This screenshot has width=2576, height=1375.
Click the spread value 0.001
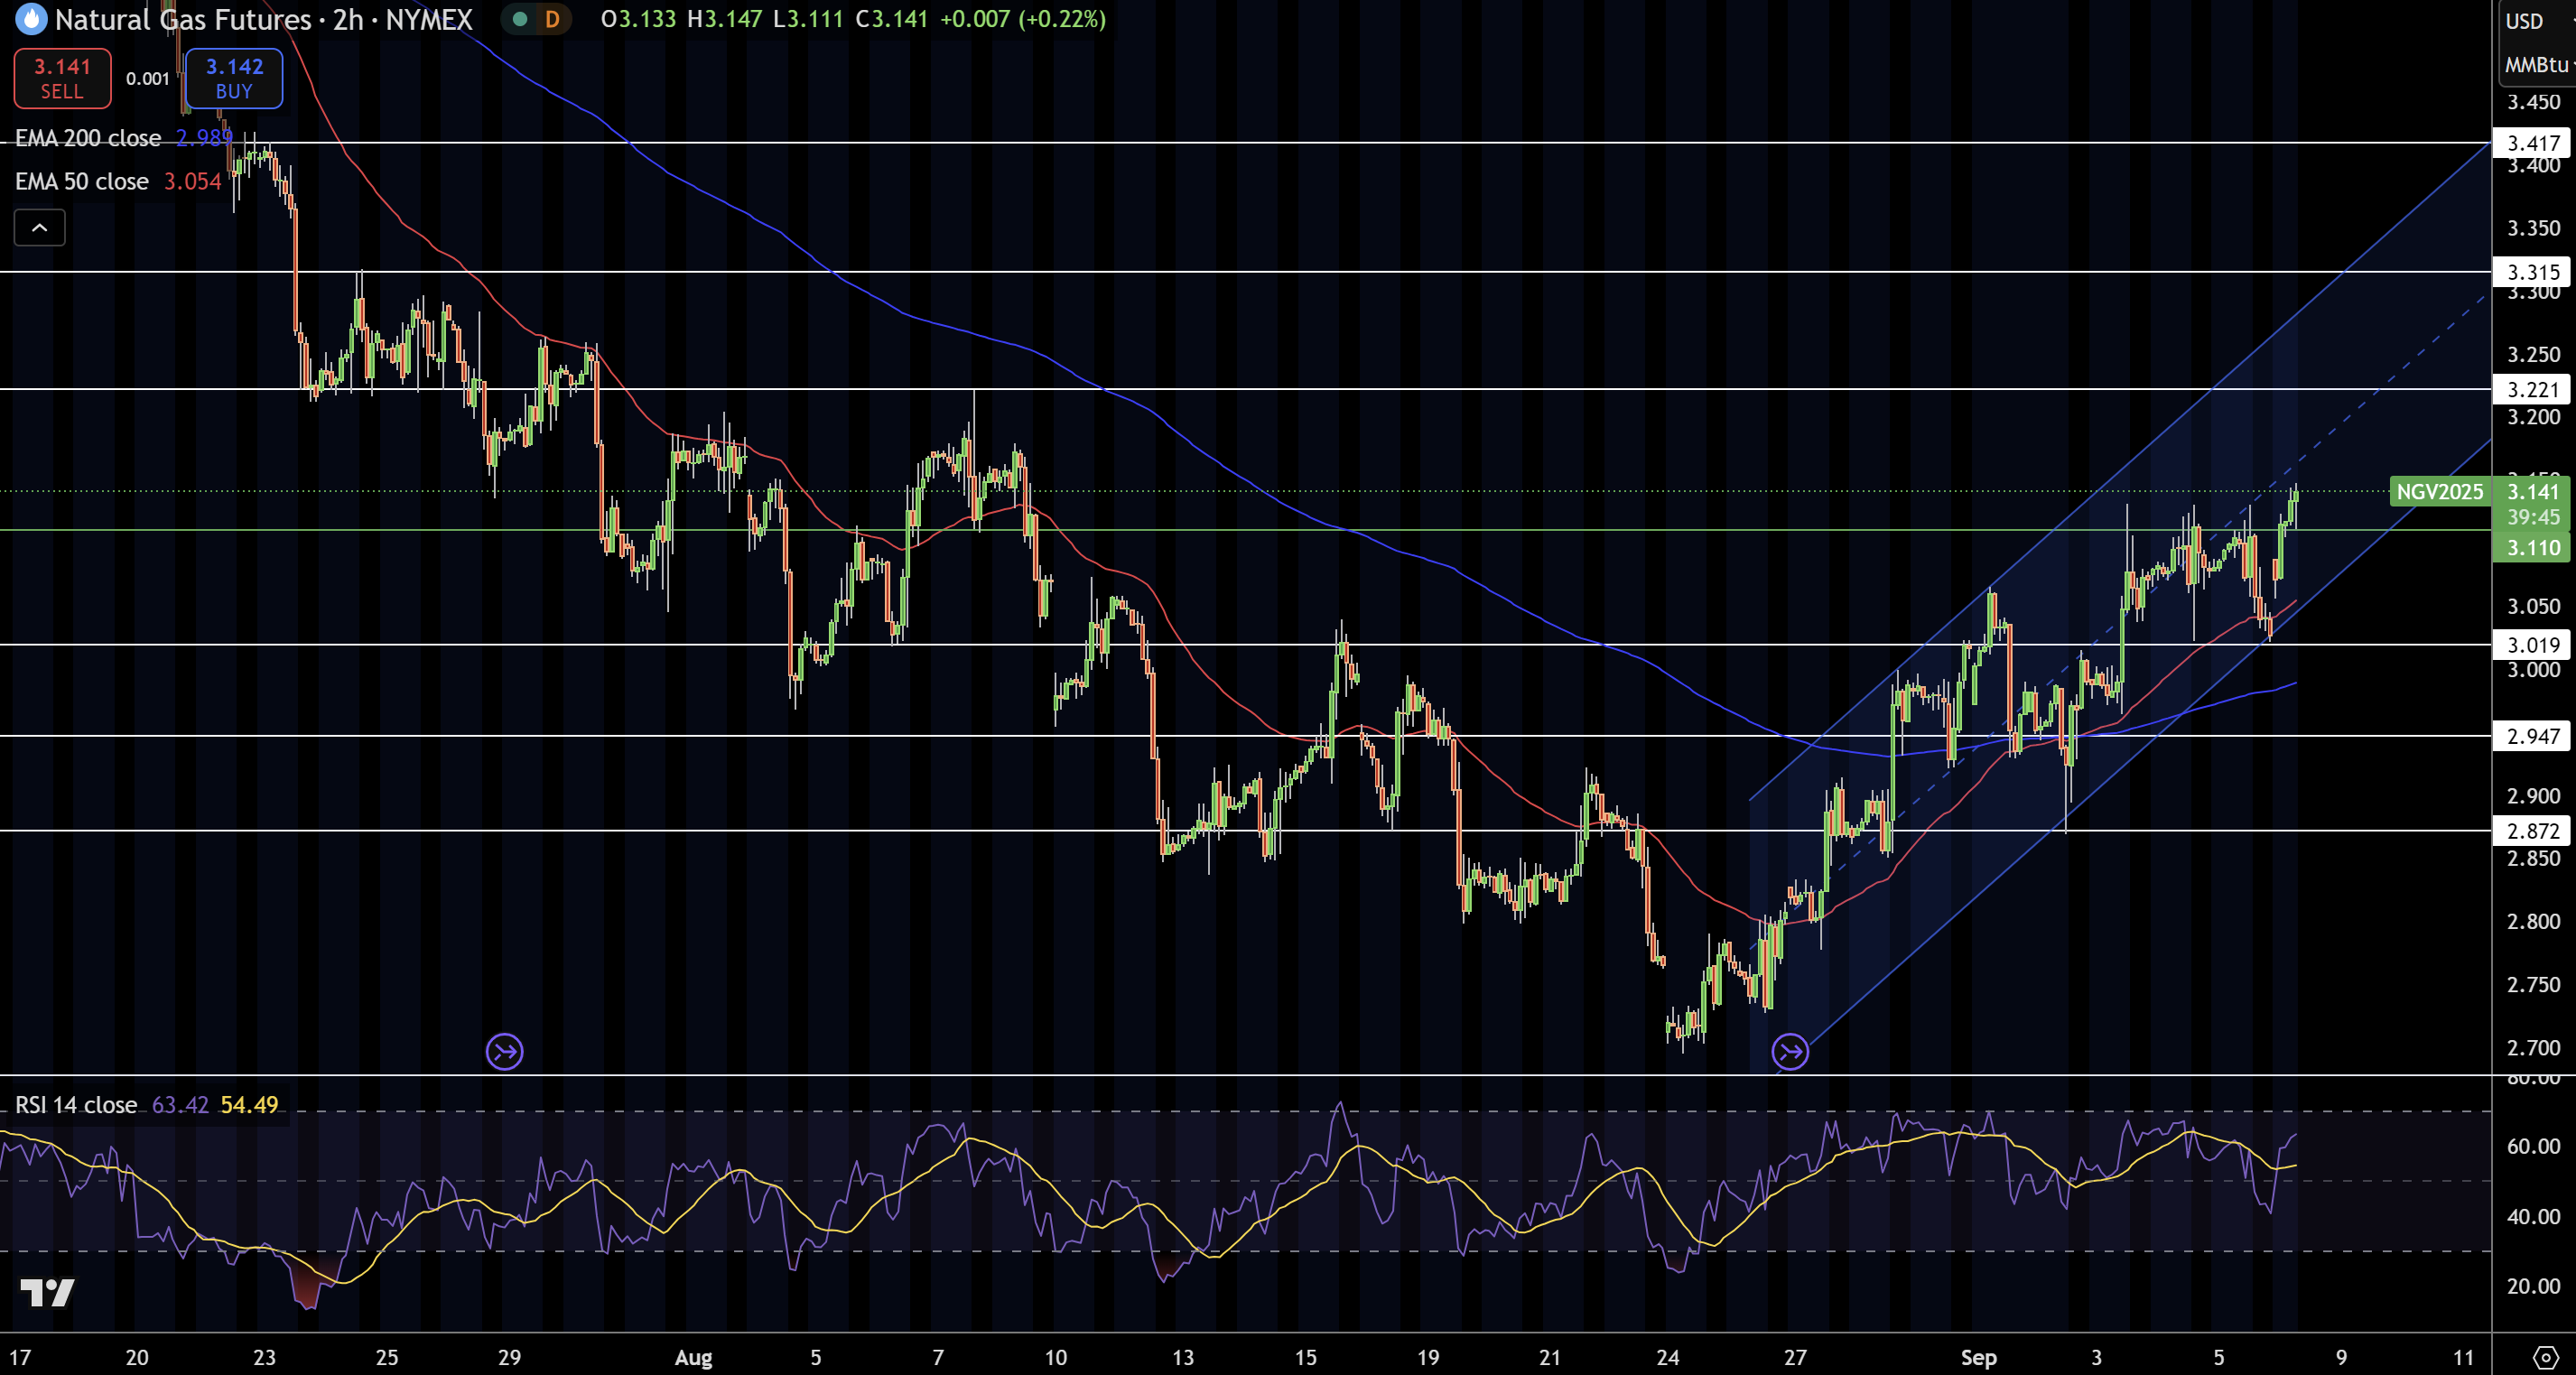[148, 78]
